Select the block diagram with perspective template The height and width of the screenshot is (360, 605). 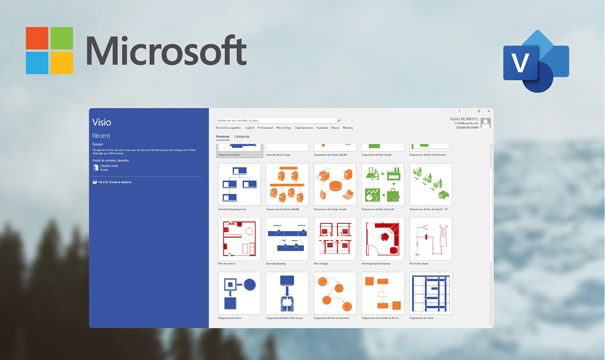[x=287, y=293]
